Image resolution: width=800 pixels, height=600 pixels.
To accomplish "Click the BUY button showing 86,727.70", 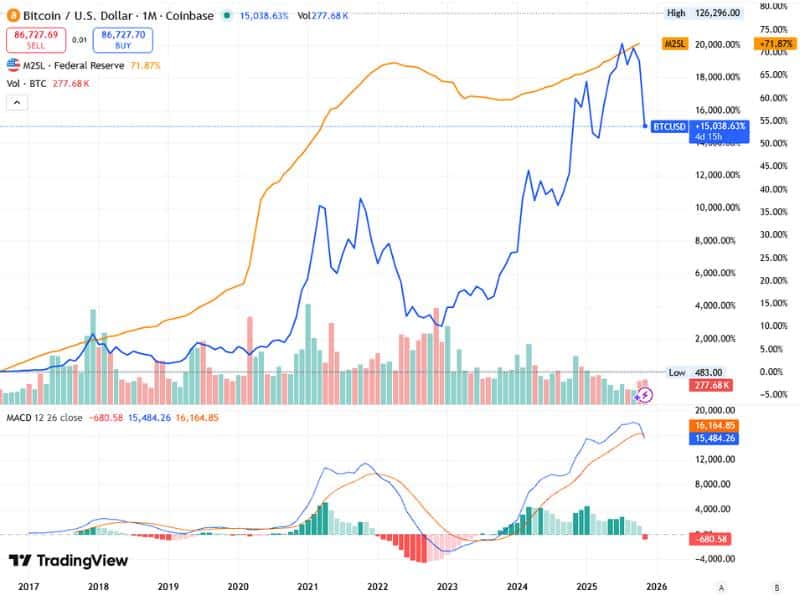I will click(x=122, y=37).
